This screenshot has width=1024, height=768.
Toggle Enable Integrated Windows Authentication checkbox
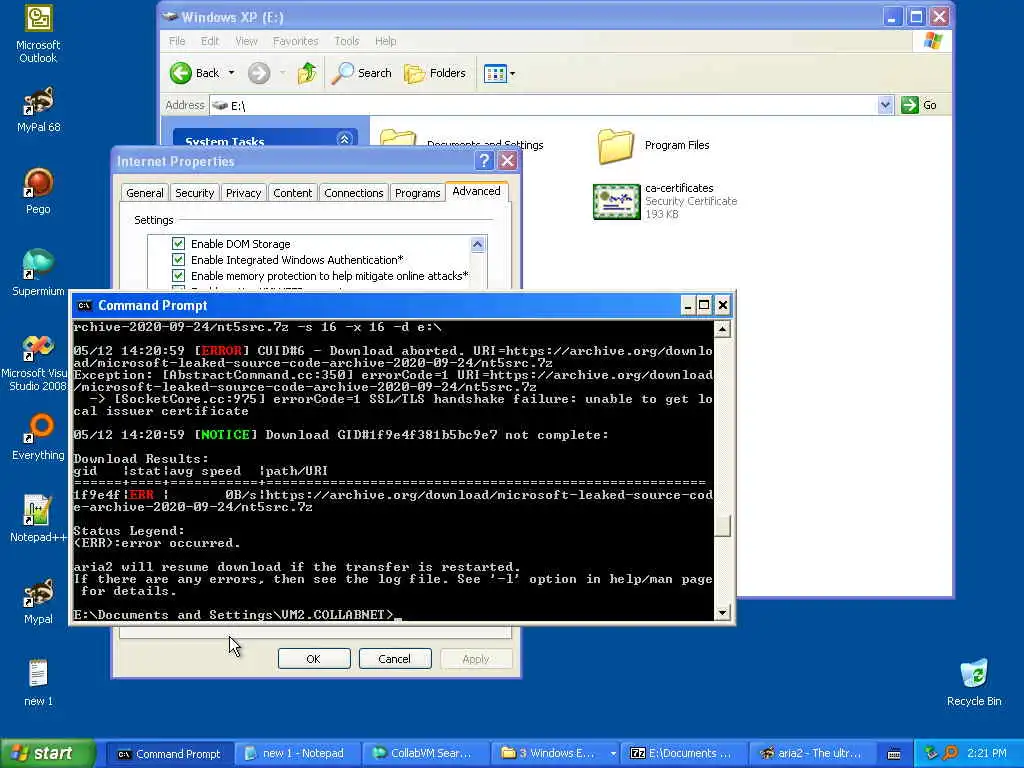coord(178,260)
